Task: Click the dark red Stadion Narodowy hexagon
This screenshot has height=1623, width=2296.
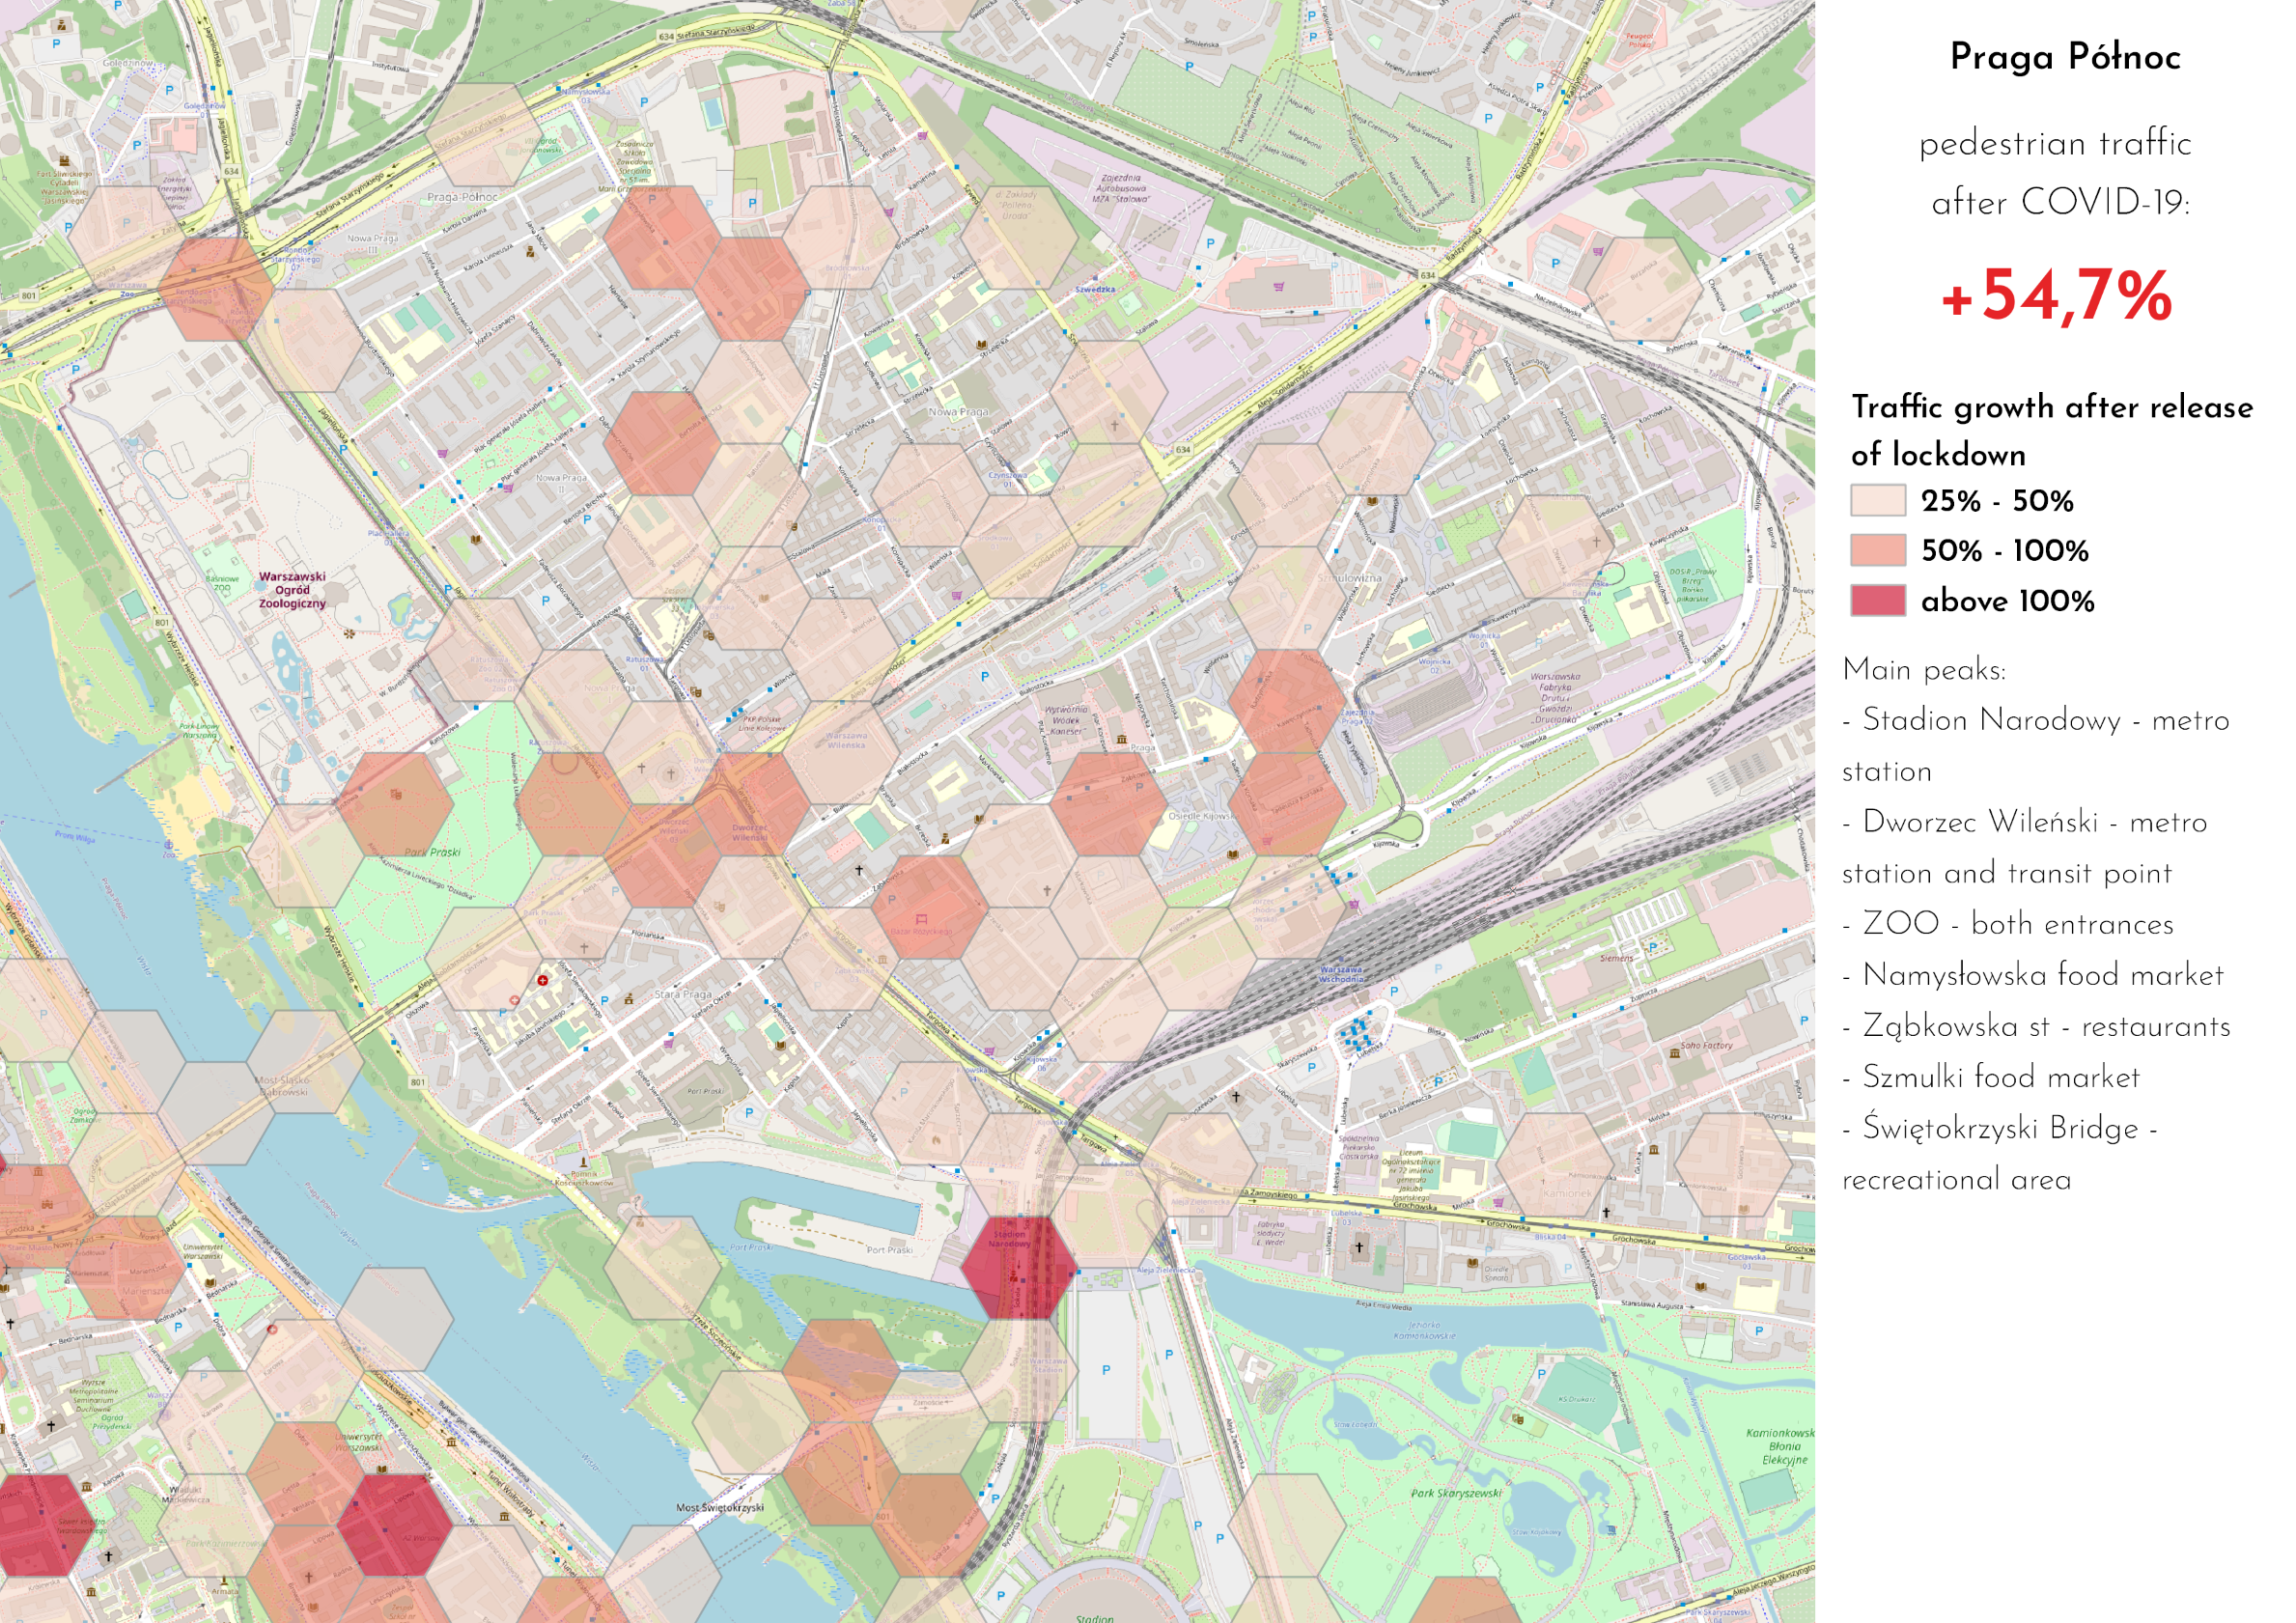Action: click(x=1018, y=1267)
